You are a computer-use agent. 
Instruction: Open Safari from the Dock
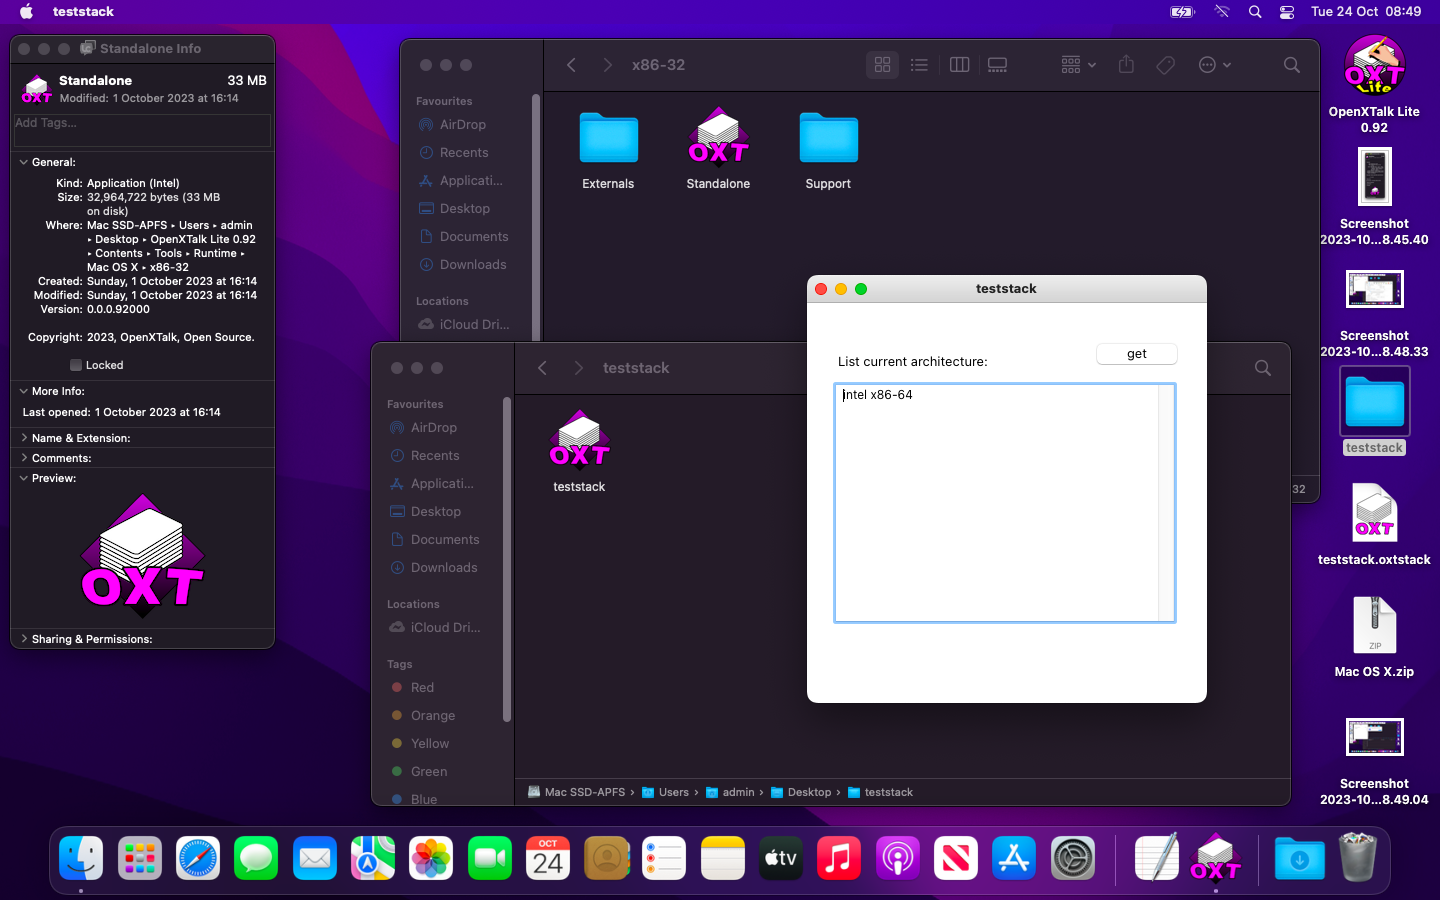coord(198,858)
